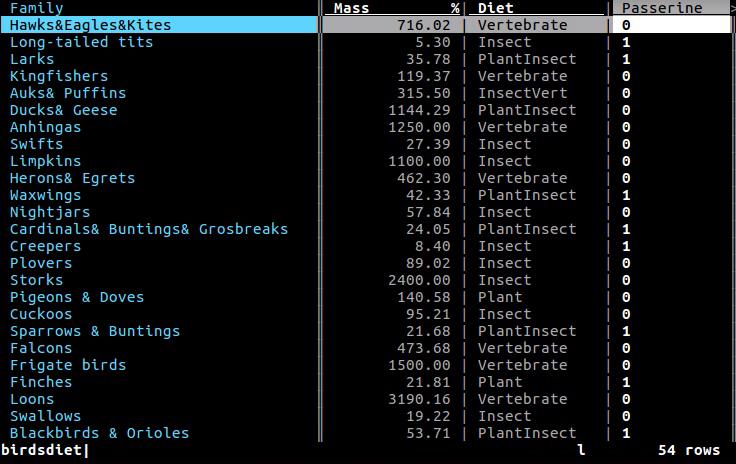Select the Cardinals& Buntings& Grosbreaks cell
The image size is (736, 464).
149,229
